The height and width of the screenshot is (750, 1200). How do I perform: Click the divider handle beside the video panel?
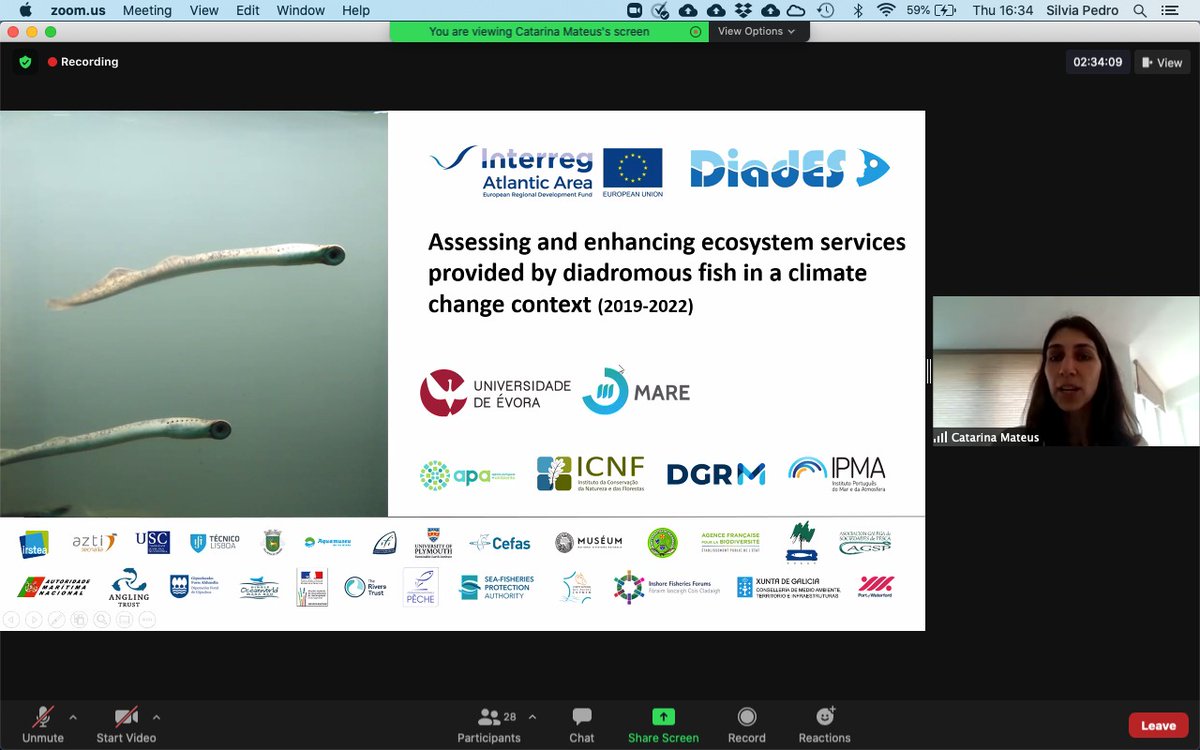click(929, 371)
